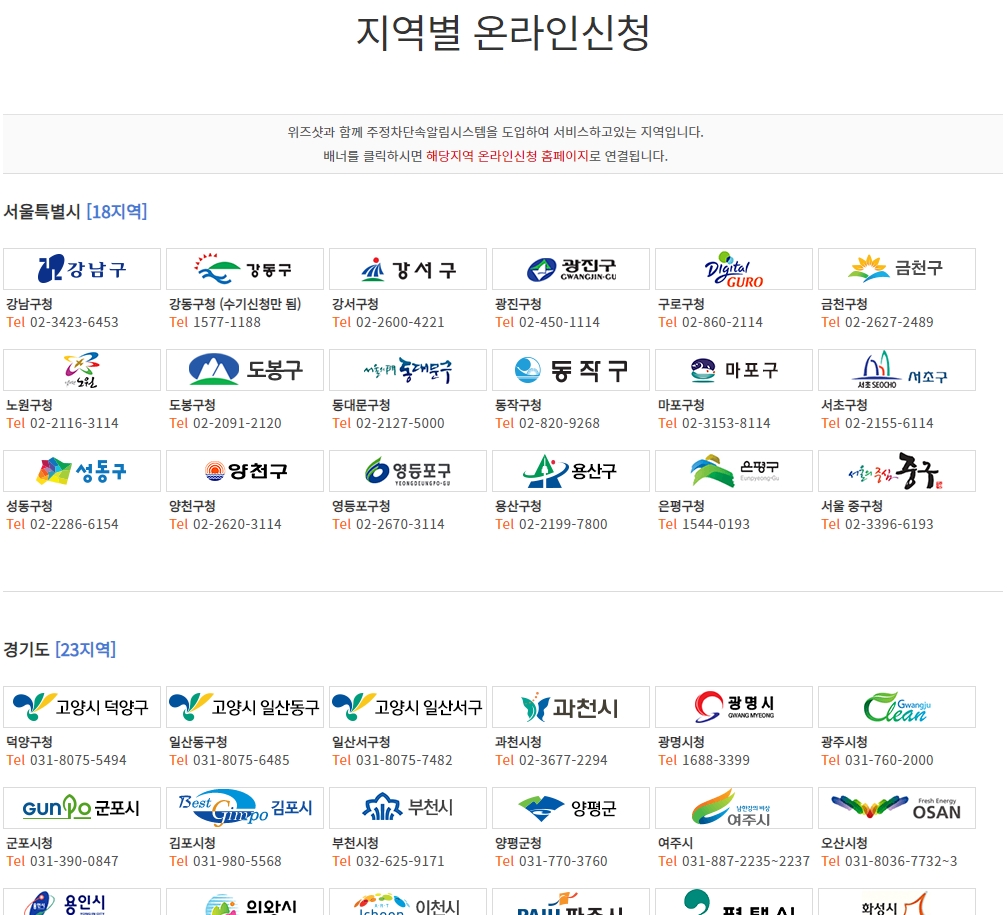This screenshot has height=915, width=1008.
Task: Click red 해당지역 온라인신청 홈페이지 text
Action: point(507,156)
